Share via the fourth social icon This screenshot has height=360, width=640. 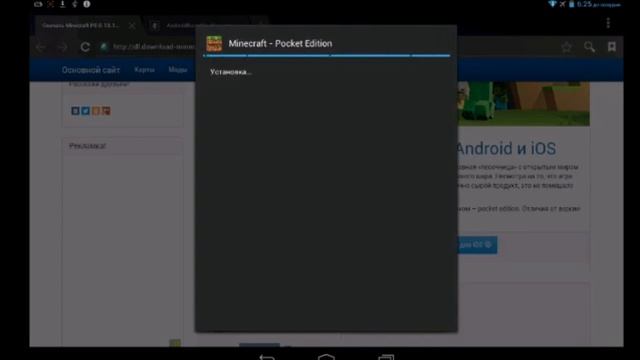pyautogui.click(x=106, y=111)
